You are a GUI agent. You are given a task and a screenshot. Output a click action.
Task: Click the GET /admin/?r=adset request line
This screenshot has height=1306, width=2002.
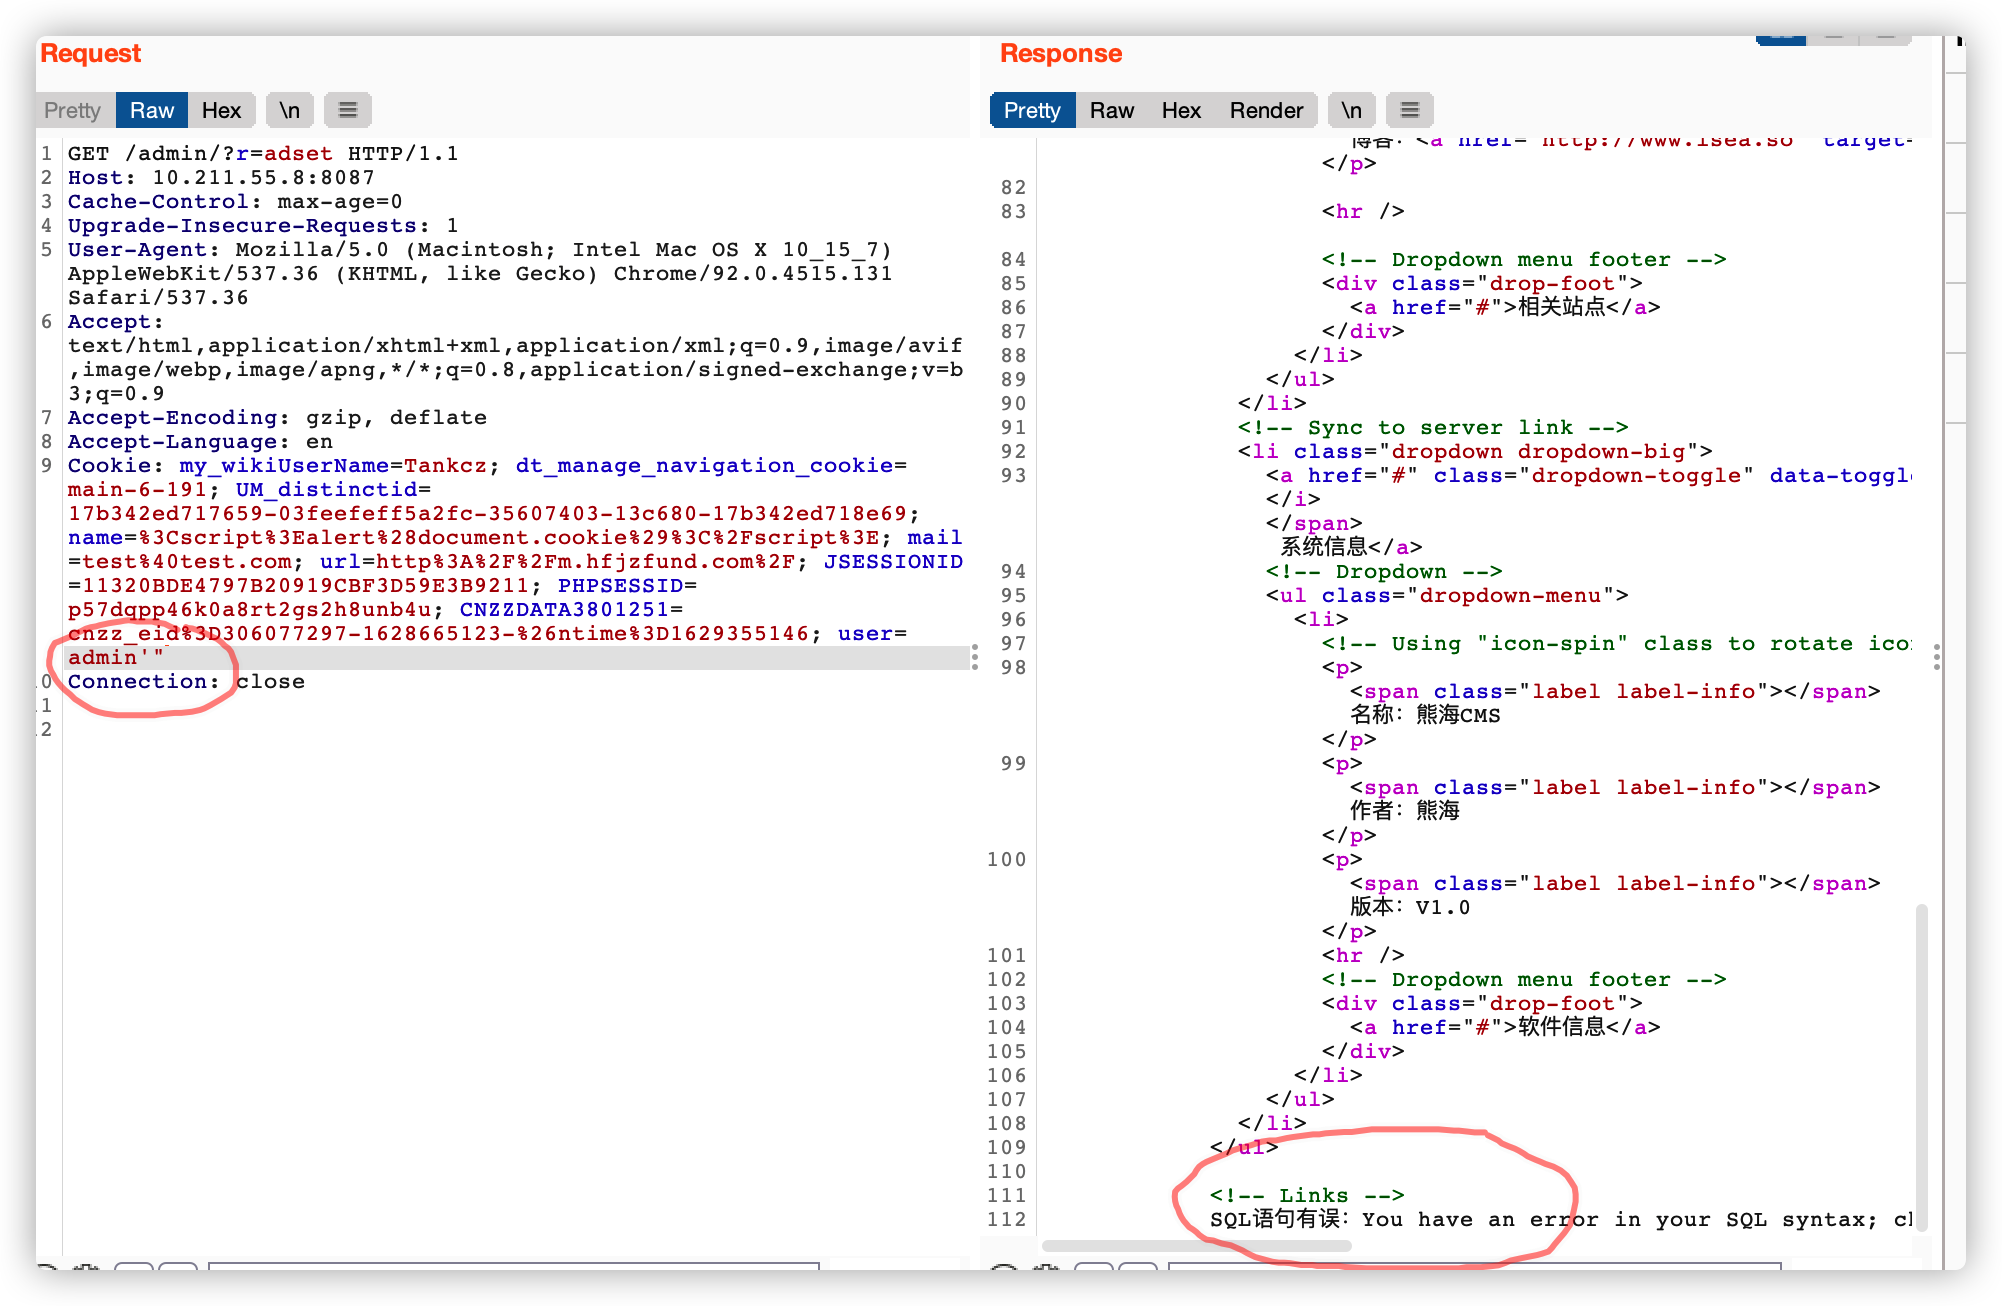262,153
